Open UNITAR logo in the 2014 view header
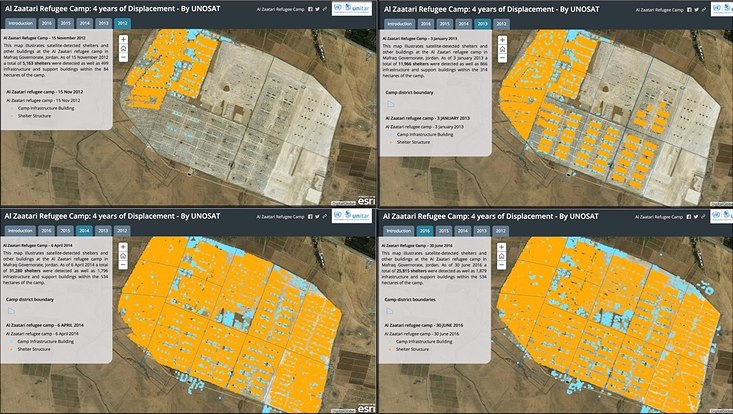This screenshot has height=414, width=733. pyautogui.click(x=351, y=215)
